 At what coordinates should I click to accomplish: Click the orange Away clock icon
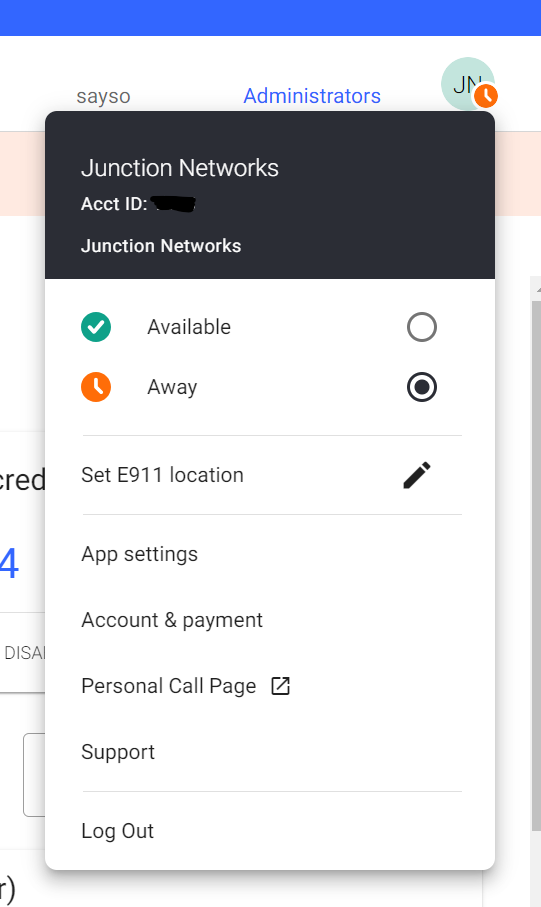coord(96,387)
